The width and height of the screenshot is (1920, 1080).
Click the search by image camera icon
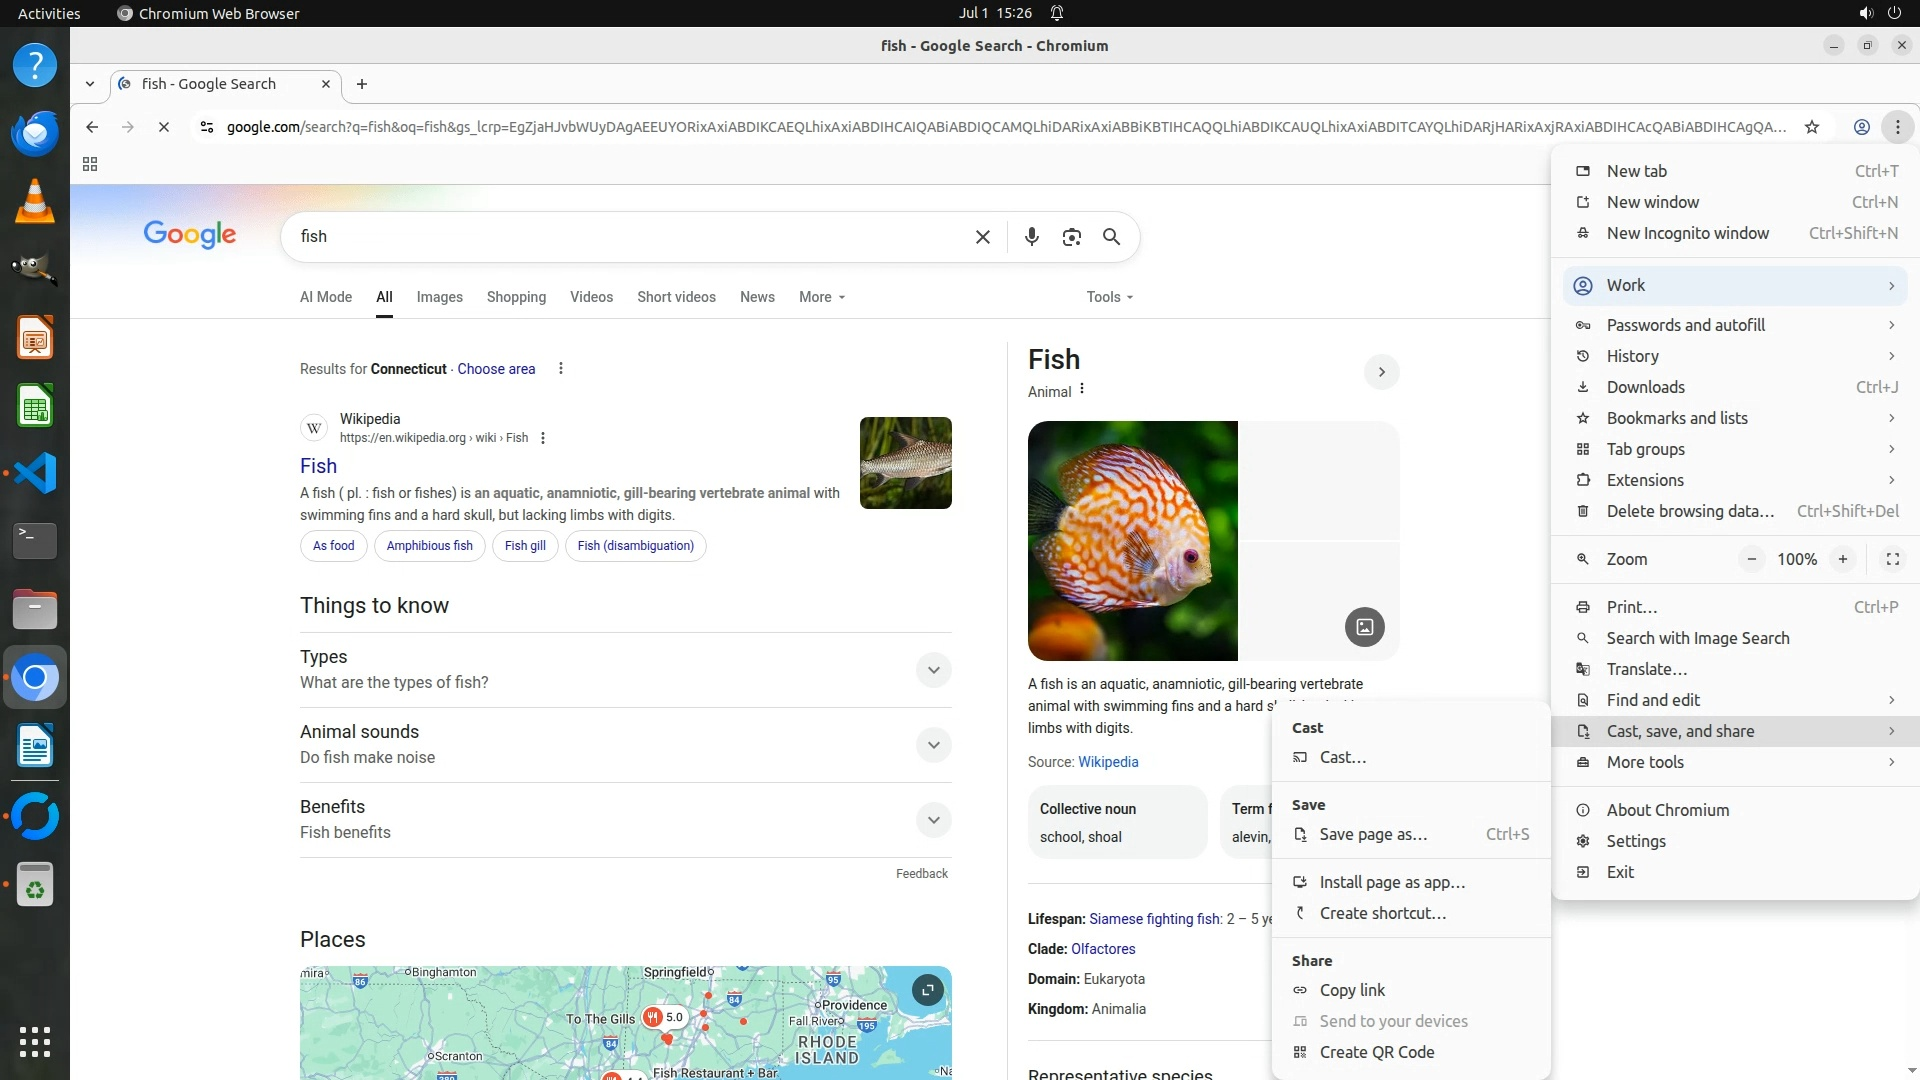click(1071, 237)
